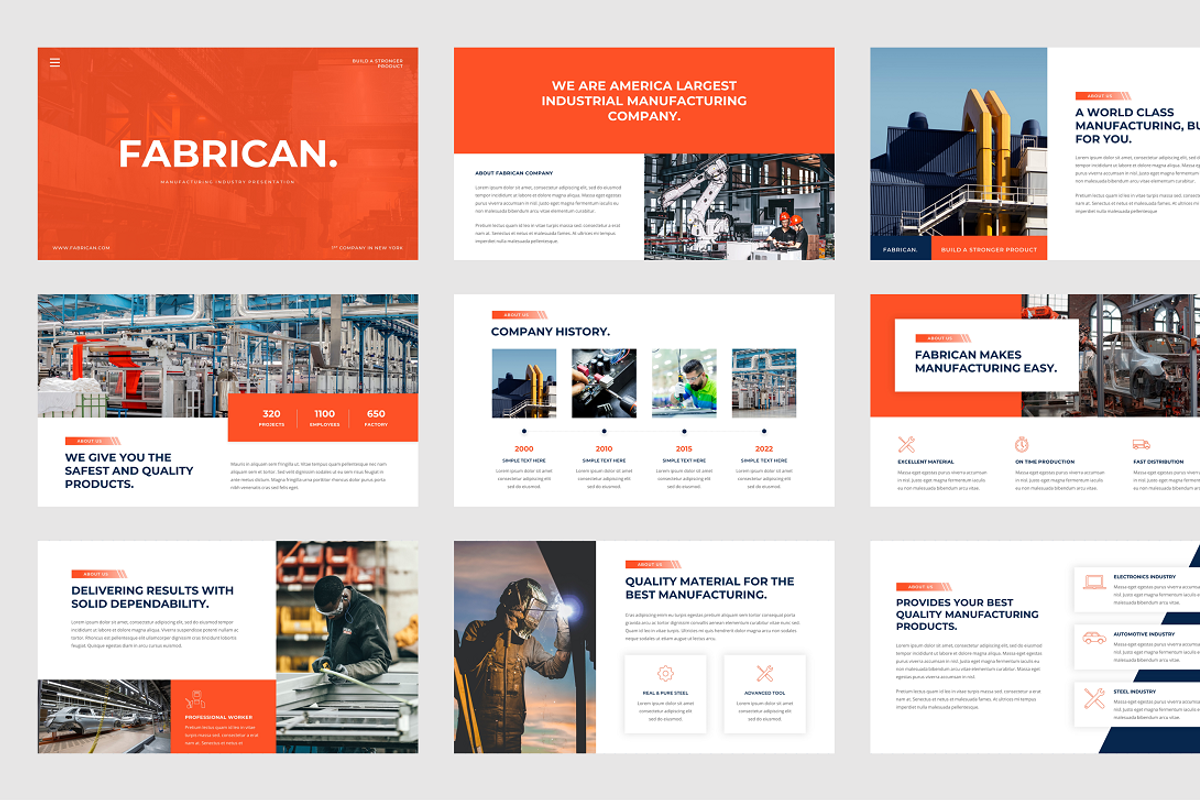Click the navy 'FABRICAN.' label under building photo
This screenshot has height=800, width=1200.
click(900, 248)
